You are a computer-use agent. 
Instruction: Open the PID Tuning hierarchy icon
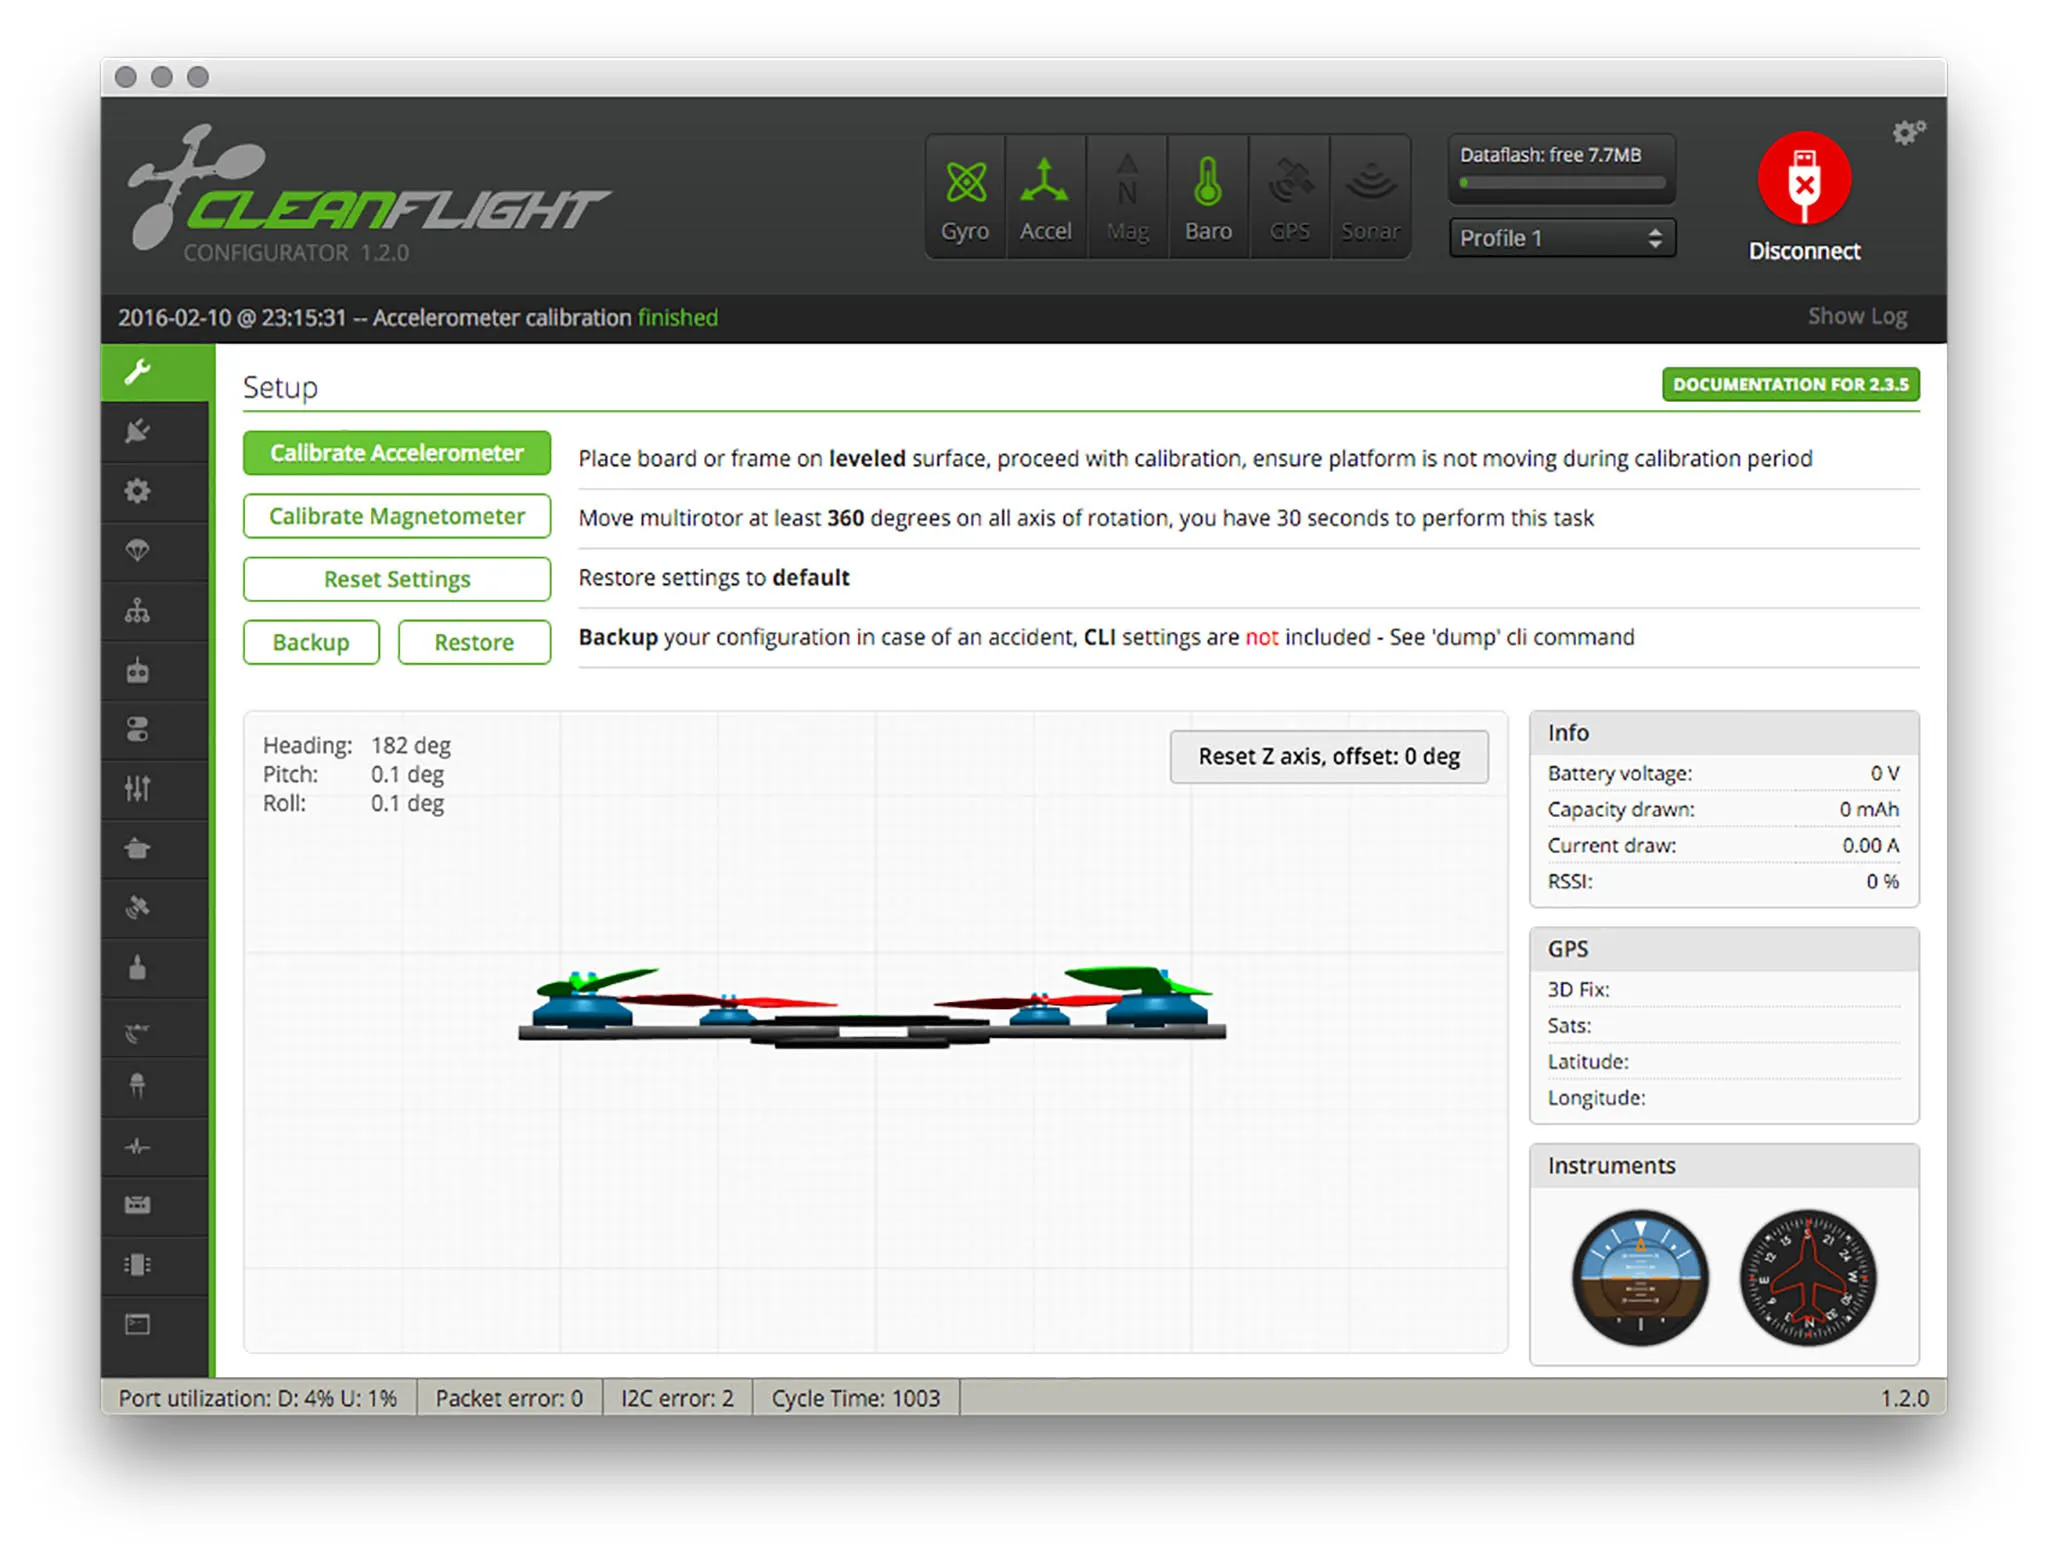pyautogui.click(x=138, y=610)
